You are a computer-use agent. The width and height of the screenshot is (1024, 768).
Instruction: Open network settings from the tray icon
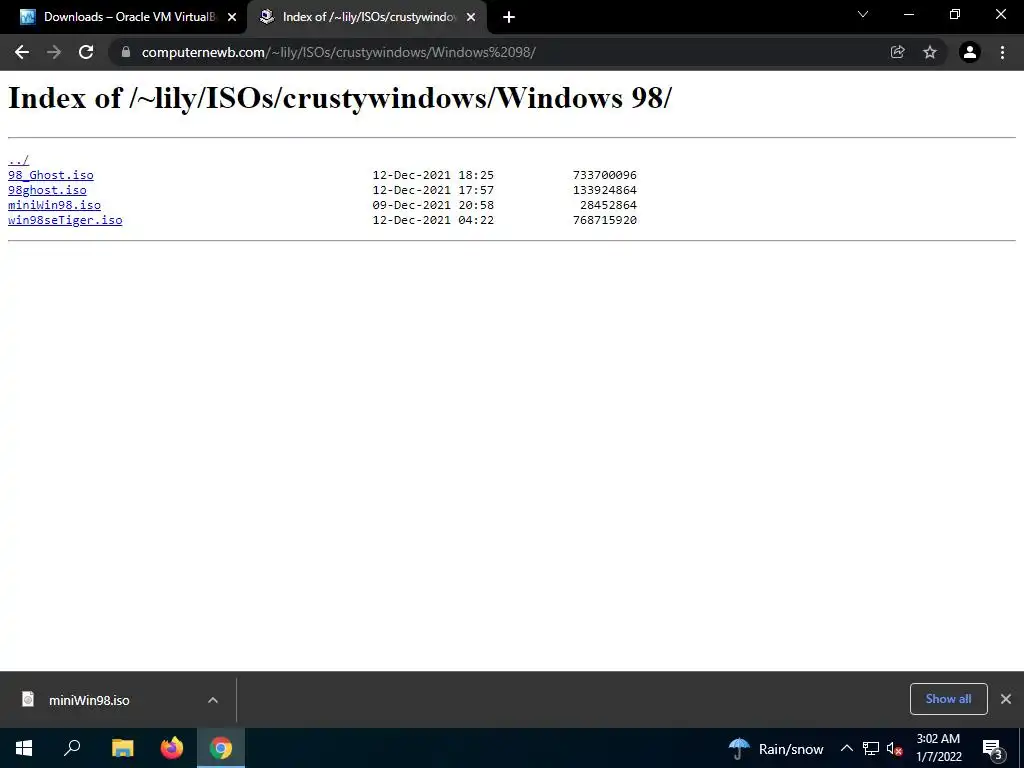[x=871, y=748]
